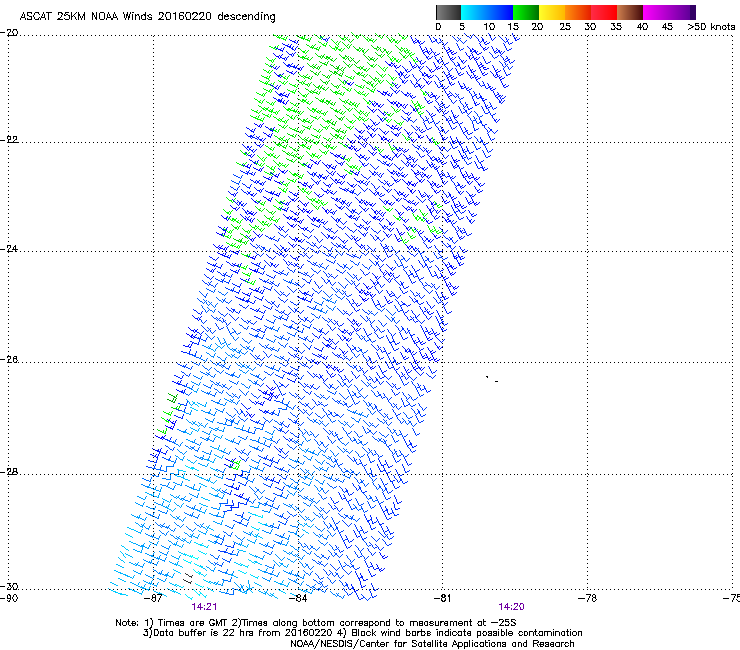Click the NOAA/NESDIS credit line
This screenshot has width=740, height=650.
(432, 644)
